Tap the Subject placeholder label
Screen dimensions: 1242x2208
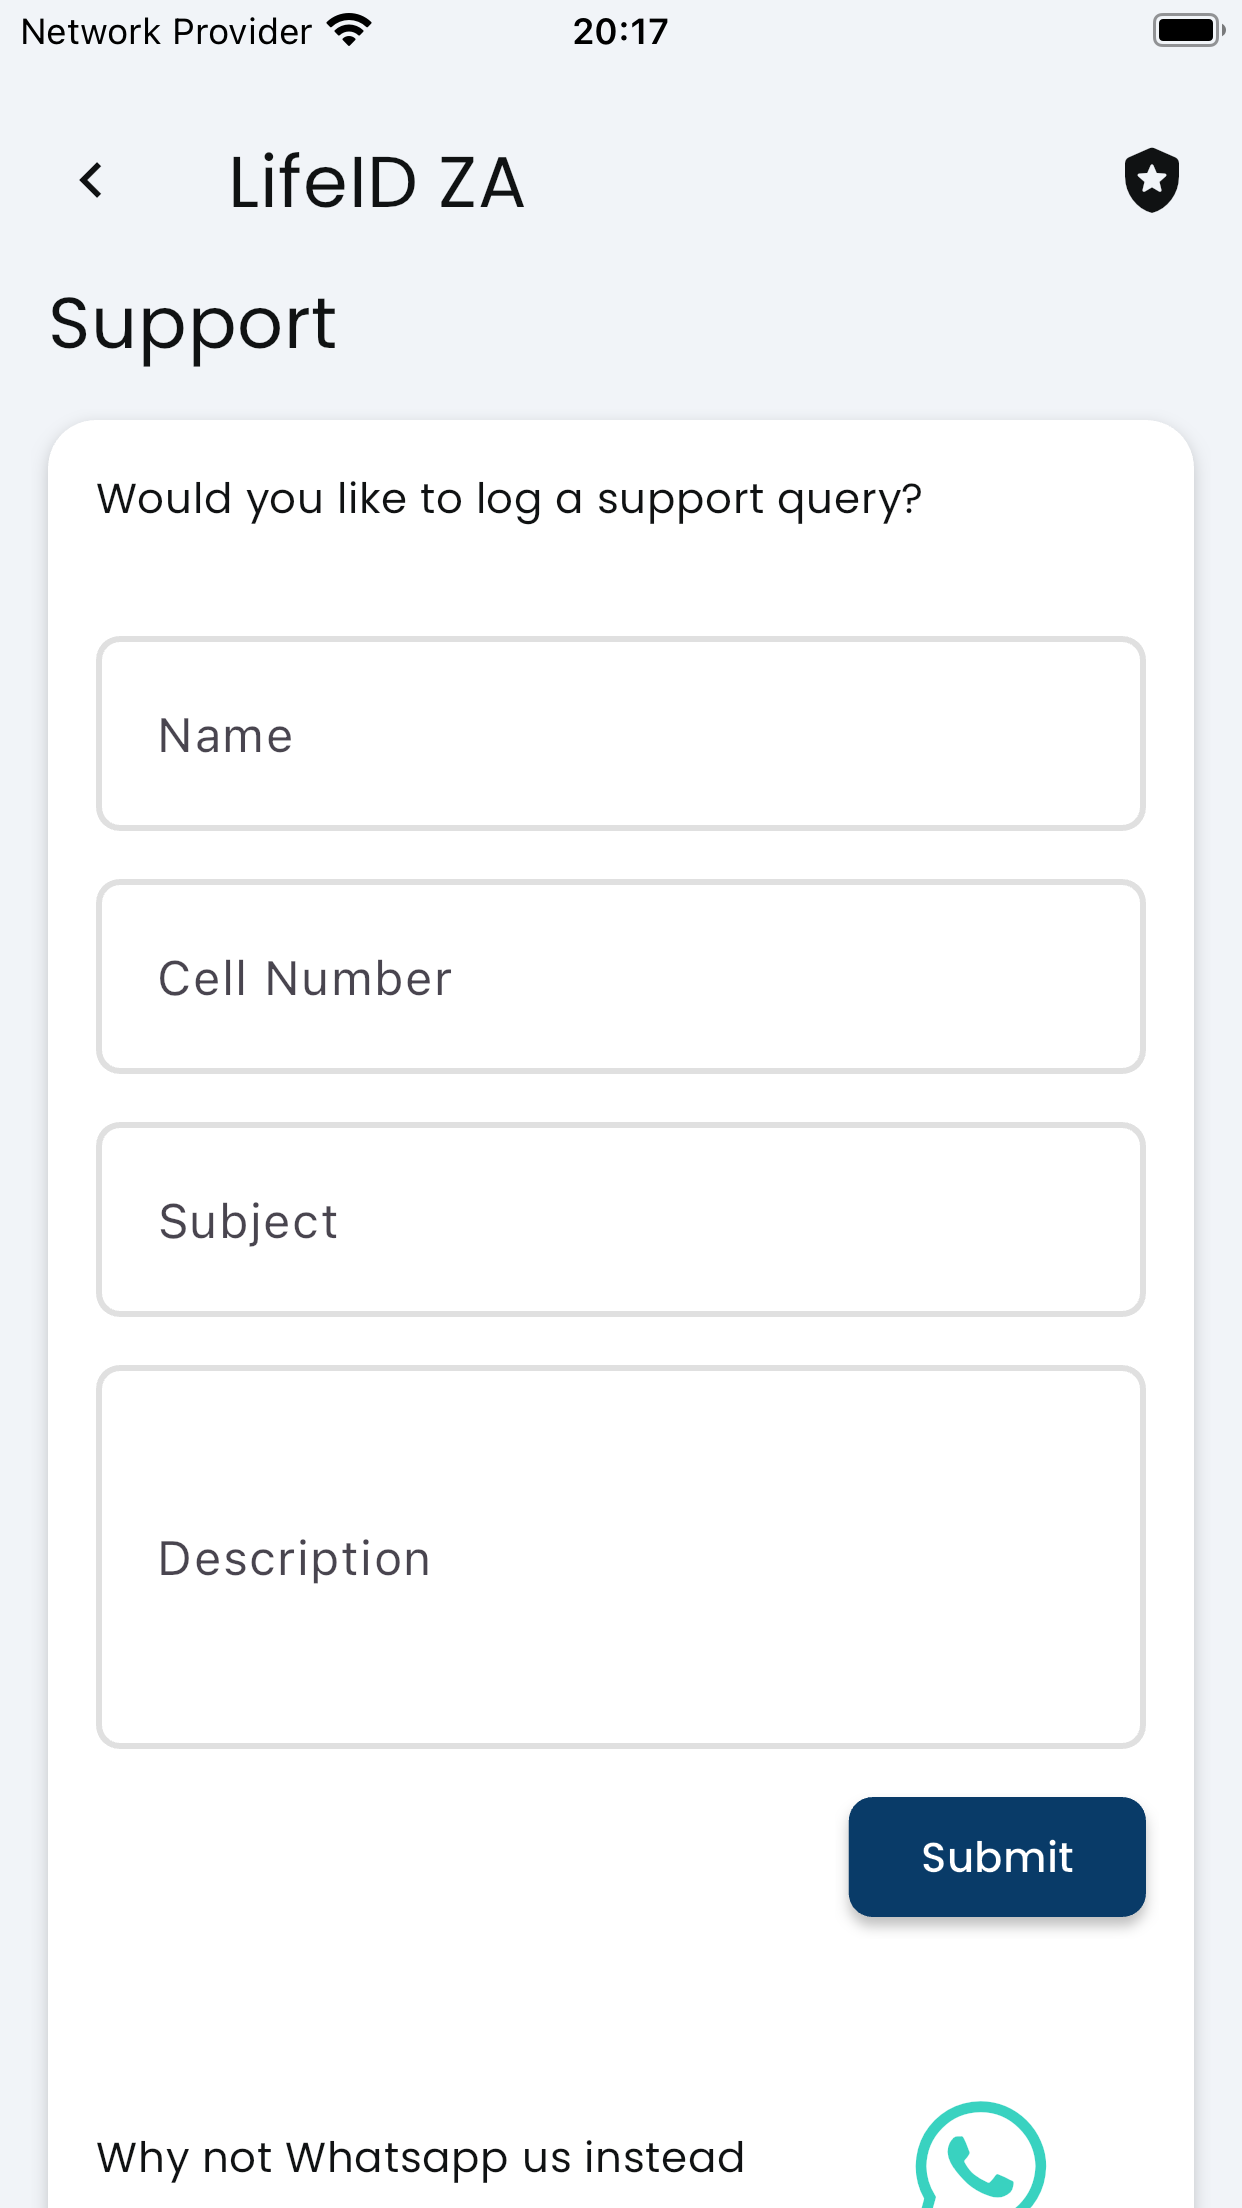point(249,1222)
